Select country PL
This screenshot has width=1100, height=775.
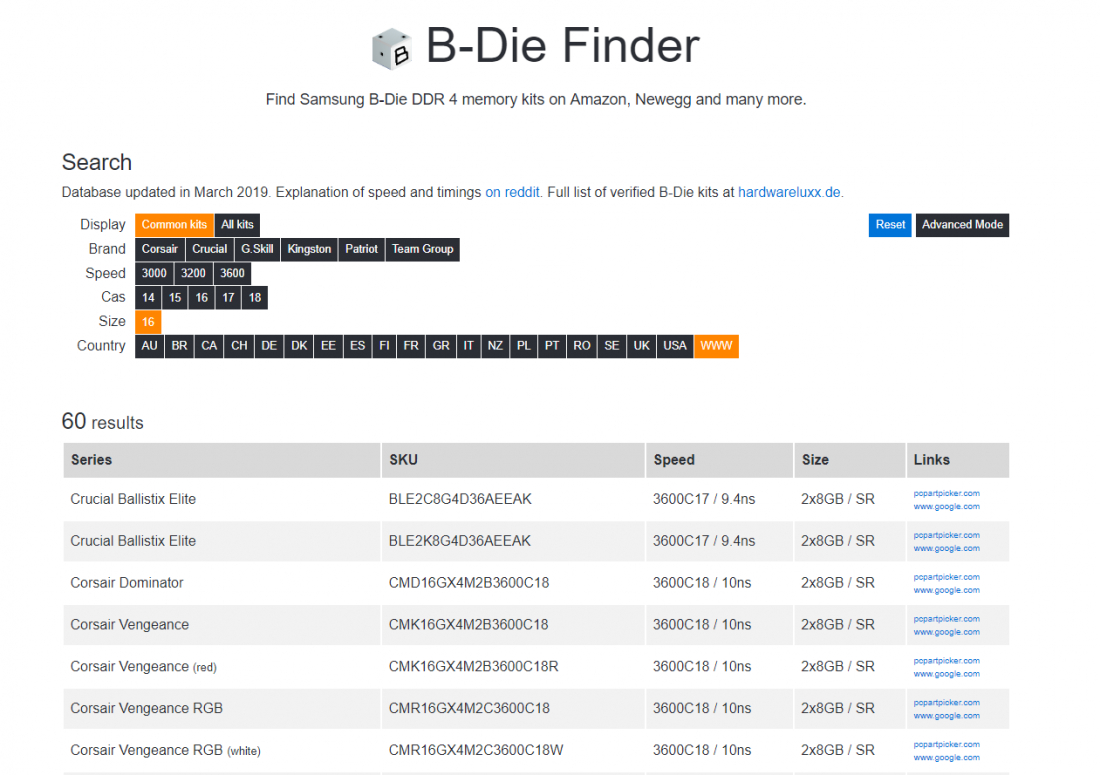point(524,346)
